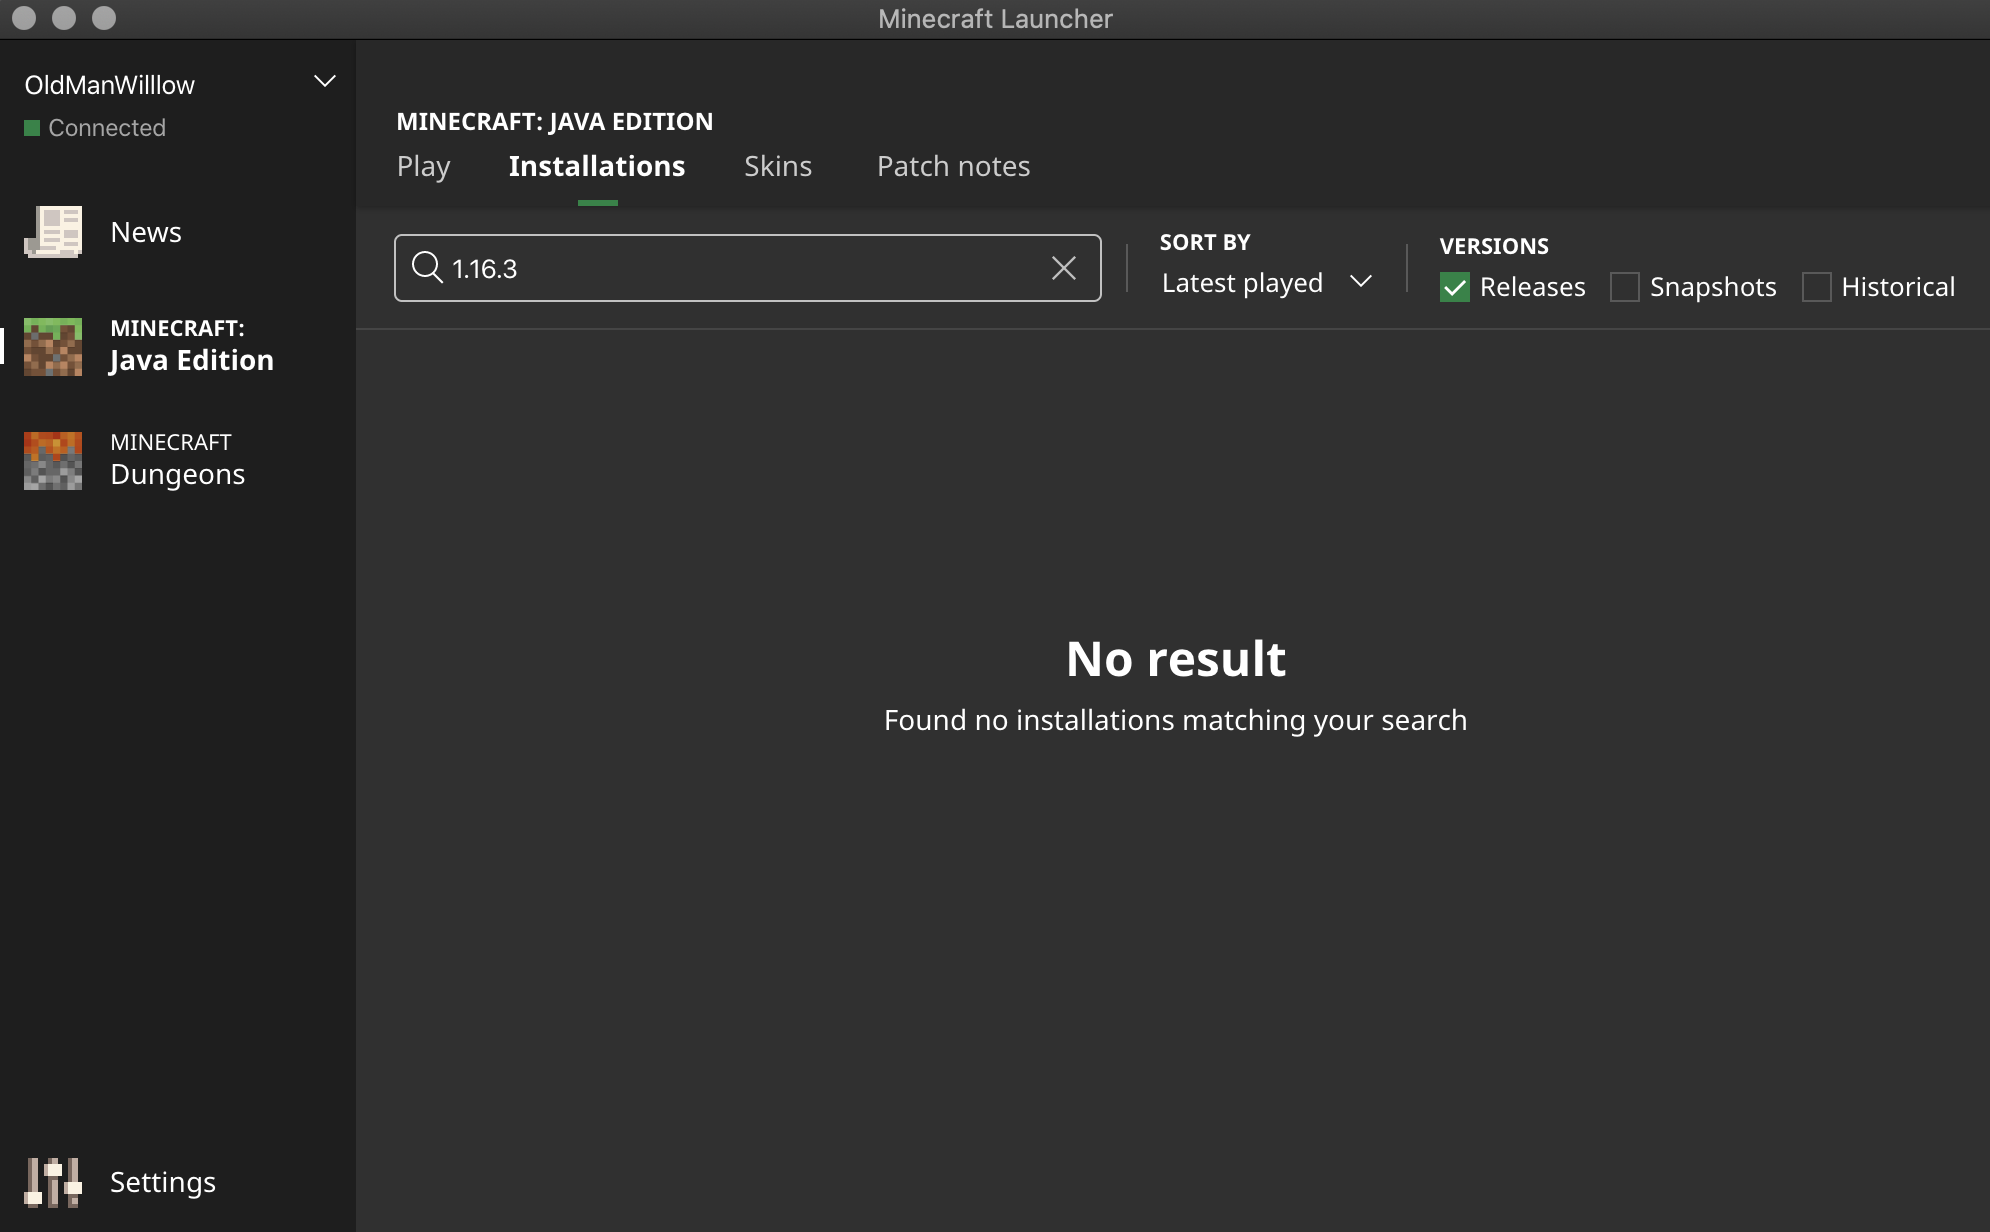Viewport: 1990px width, 1232px height.
Task: Uncheck the Releases versions checkbox
Action: click(1455, 287)
